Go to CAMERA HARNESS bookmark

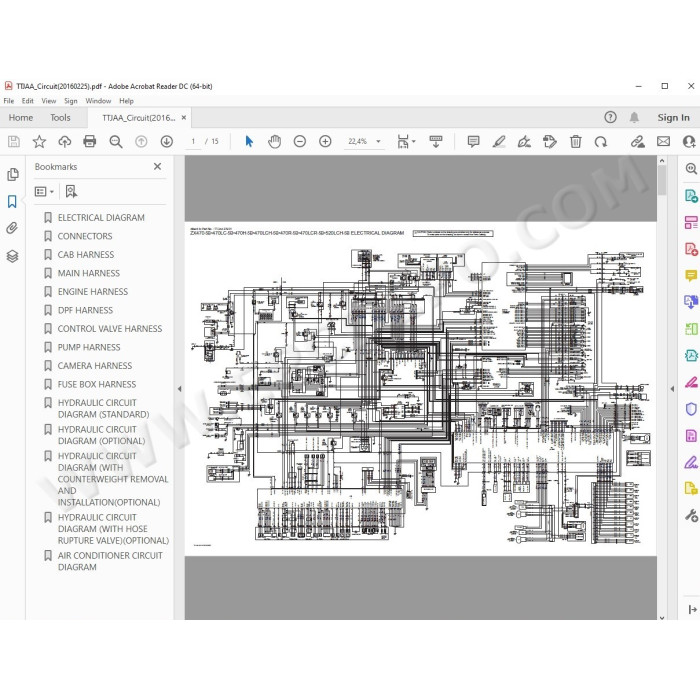[95, 366]
